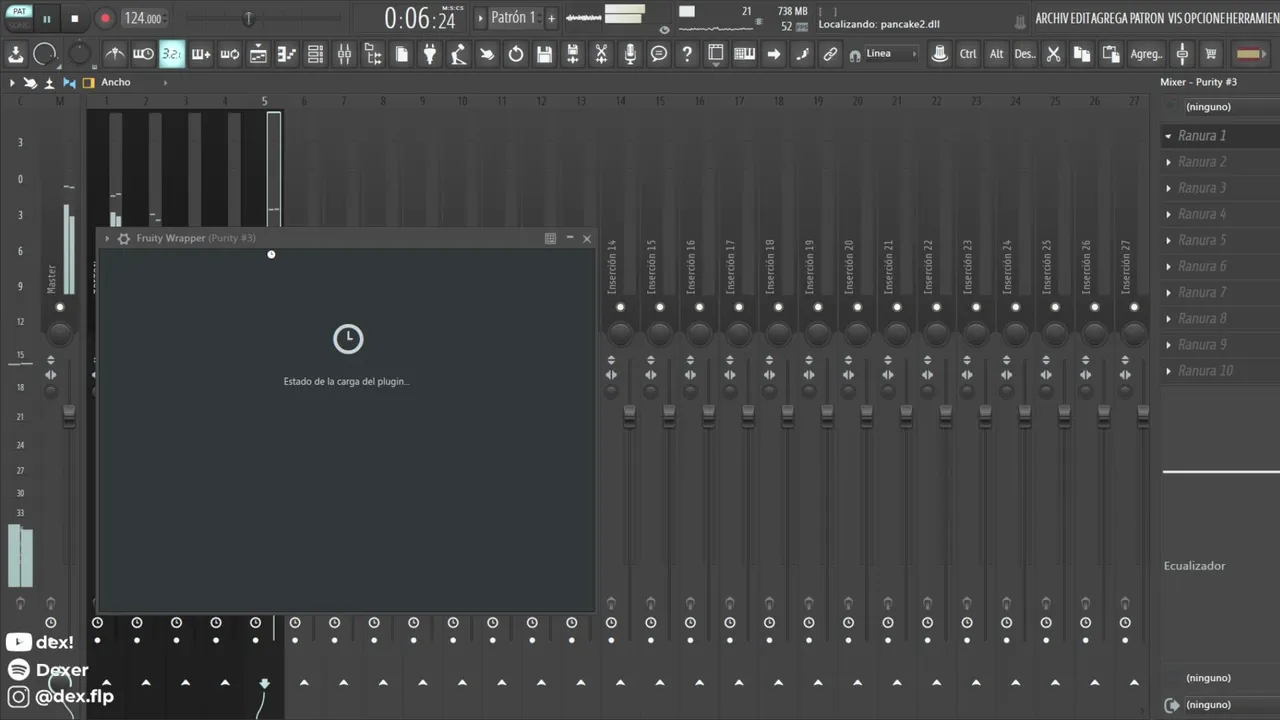This screenshot has height=720, width=1280.
Task: Click the flag language icon
Action: click(1249, 54)
